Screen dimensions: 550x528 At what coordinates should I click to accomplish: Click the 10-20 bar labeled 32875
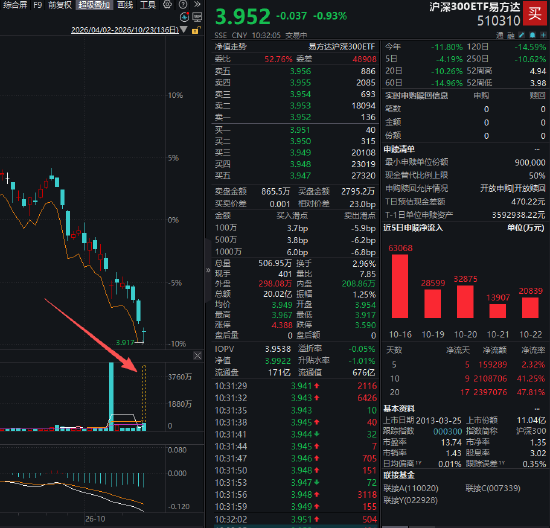[x=465, y=302]
